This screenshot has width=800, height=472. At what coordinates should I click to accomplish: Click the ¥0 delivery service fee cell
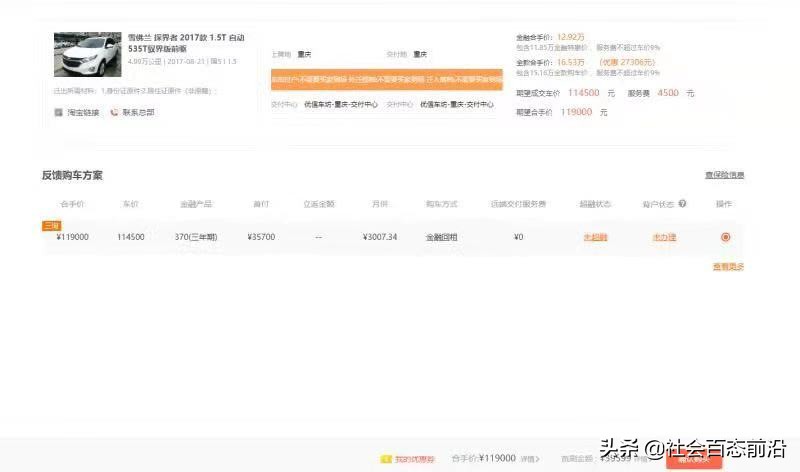point(518,237)
